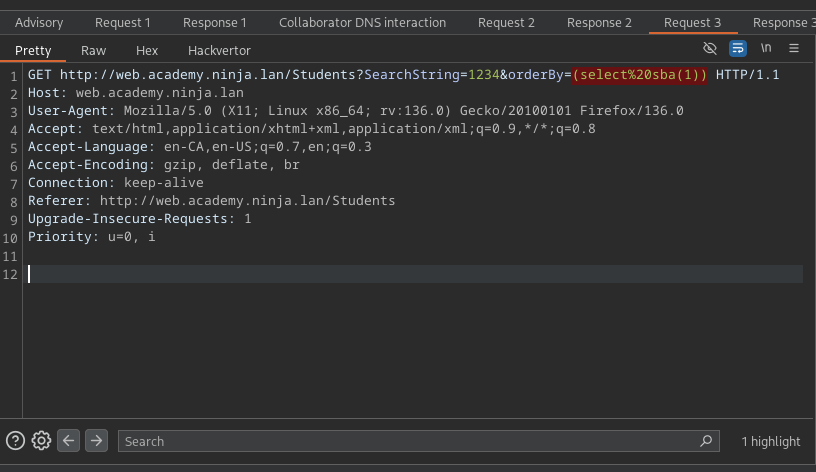816x472 pixels.
Task: Open the Hackvertor tab
Action: point(219,50)
